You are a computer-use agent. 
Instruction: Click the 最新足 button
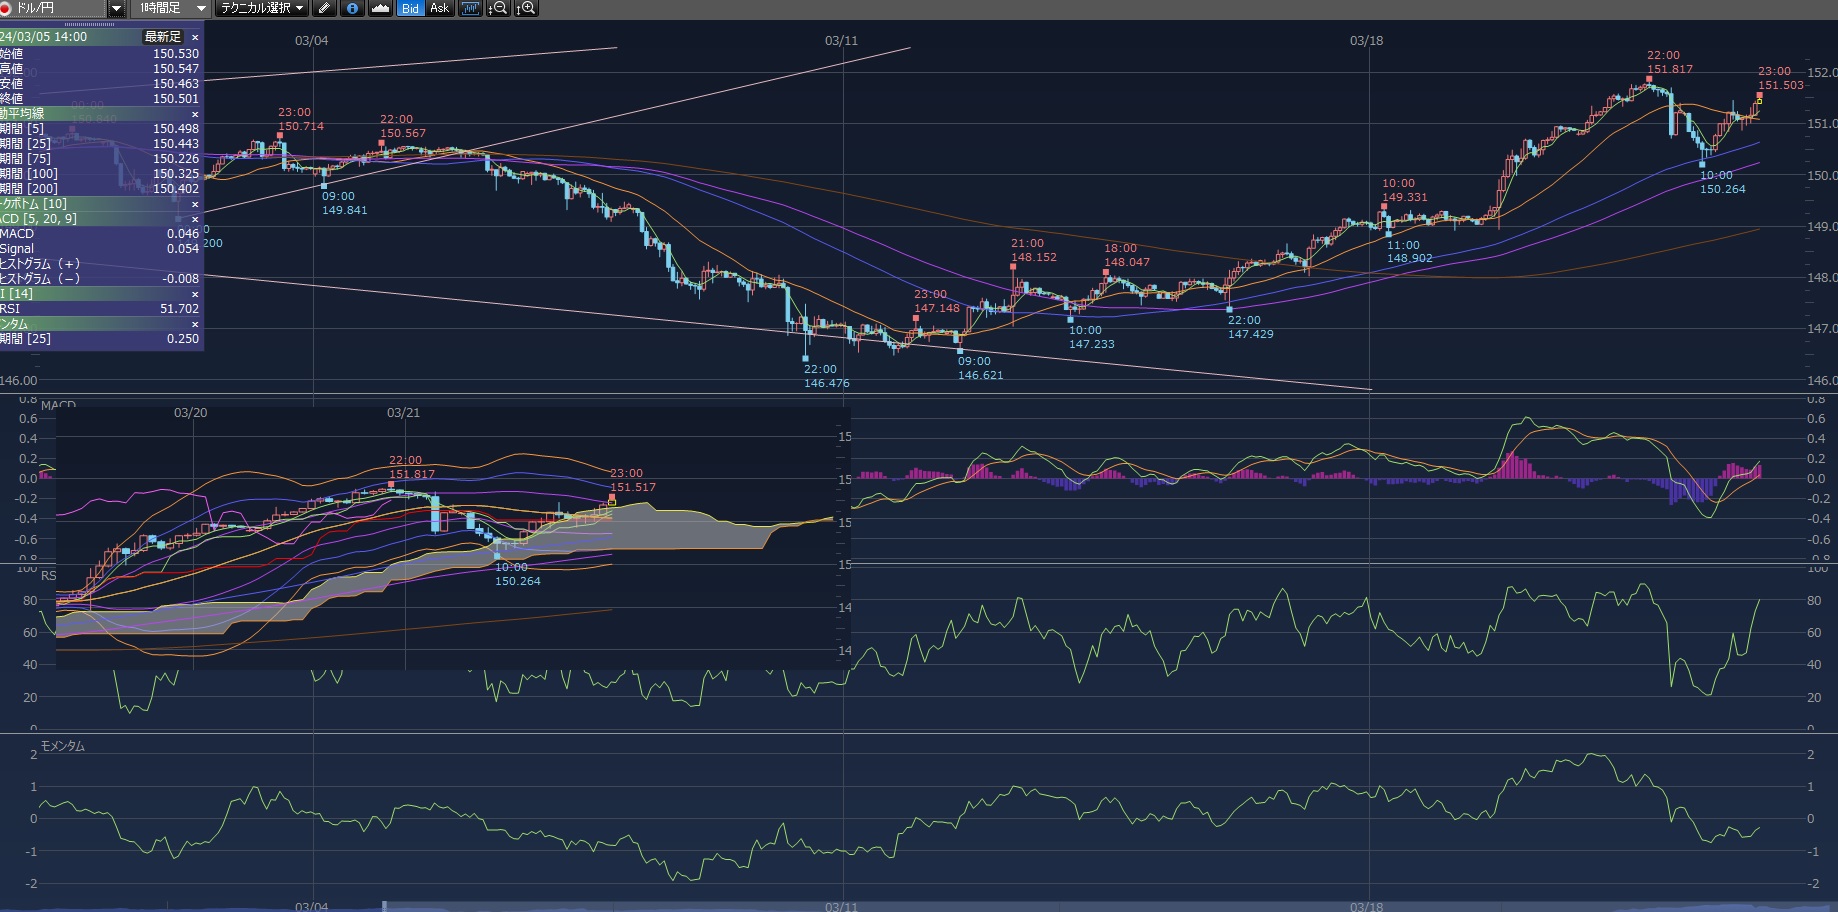tap(162, 37)
